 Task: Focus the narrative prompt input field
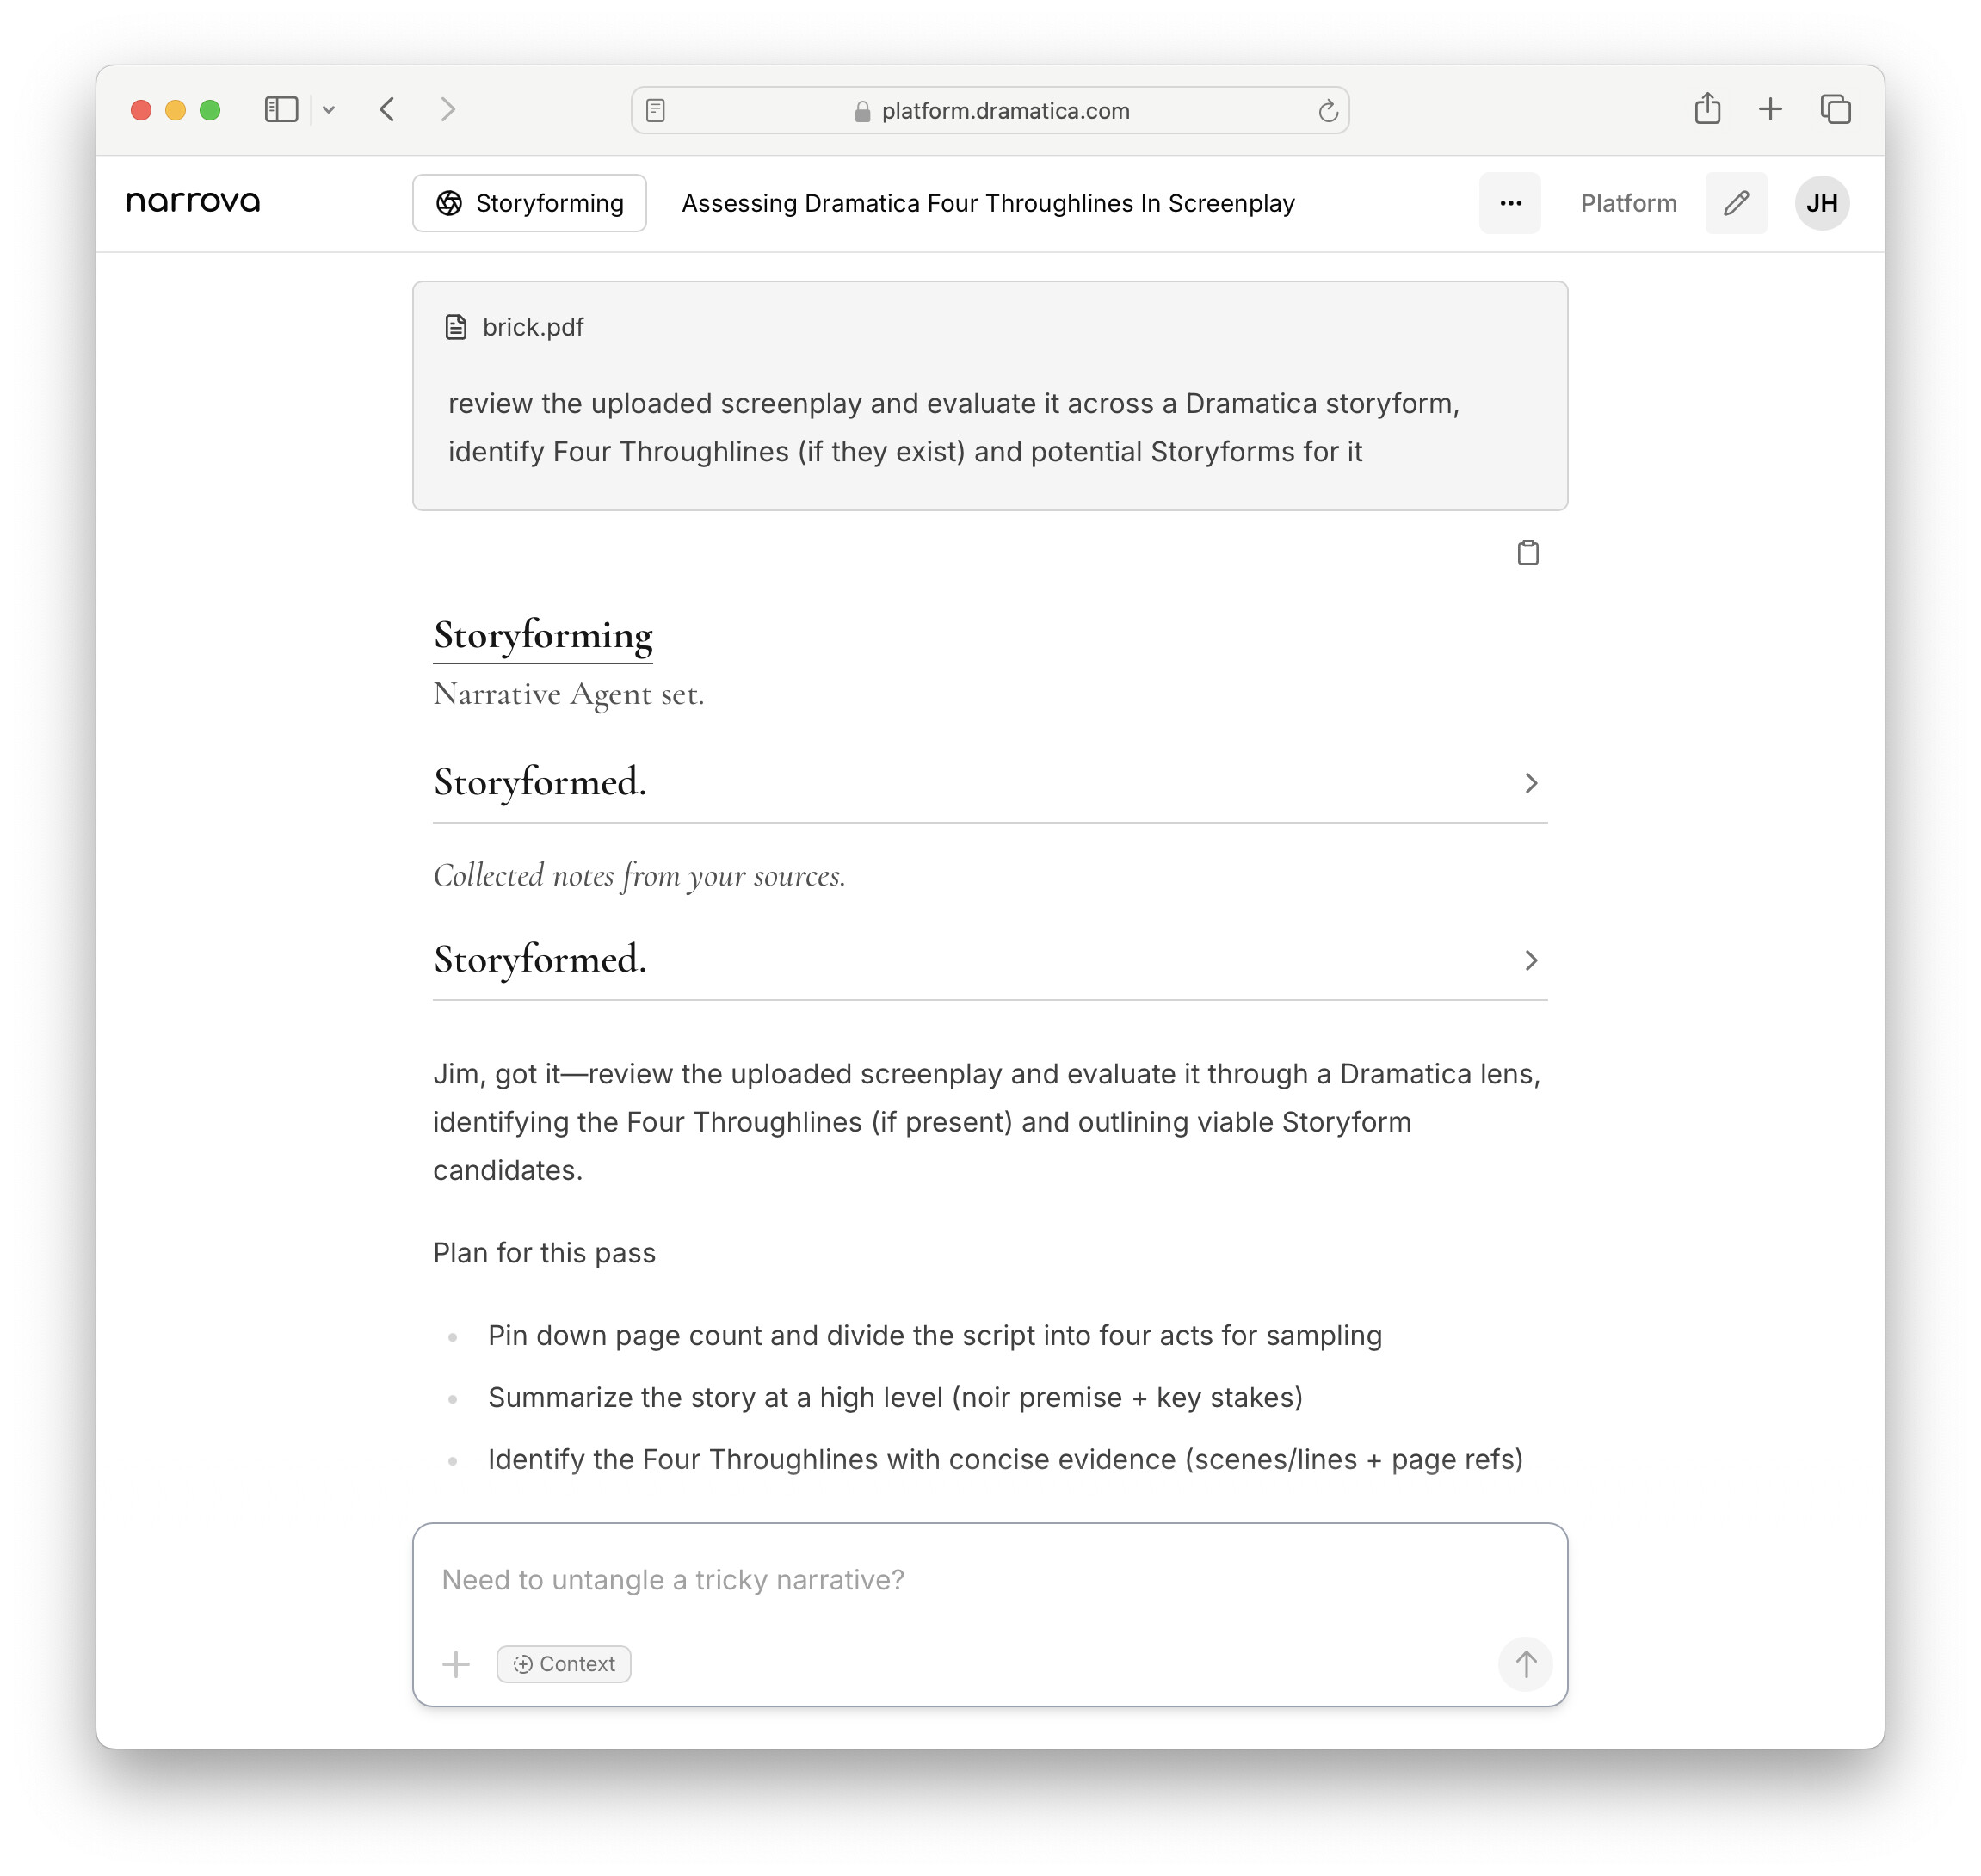pyautogui.click(x=988, y=1579)
